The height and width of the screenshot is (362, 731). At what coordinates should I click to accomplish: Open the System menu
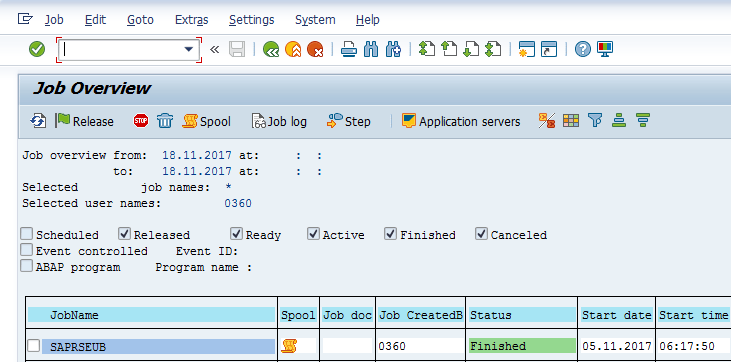coord(315,20)
